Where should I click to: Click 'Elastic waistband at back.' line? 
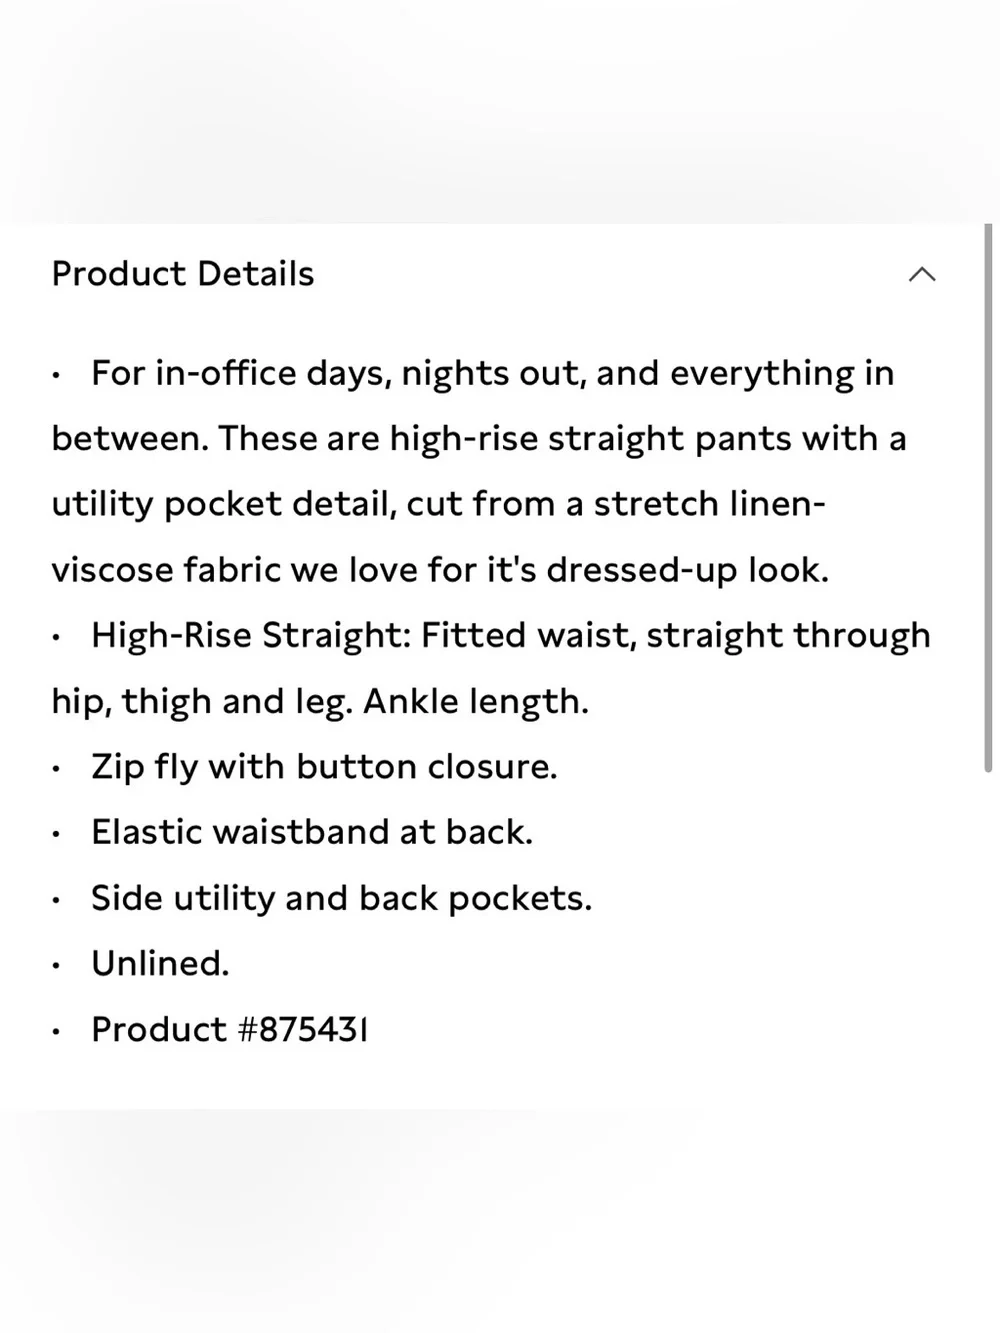tap(312, 832)
